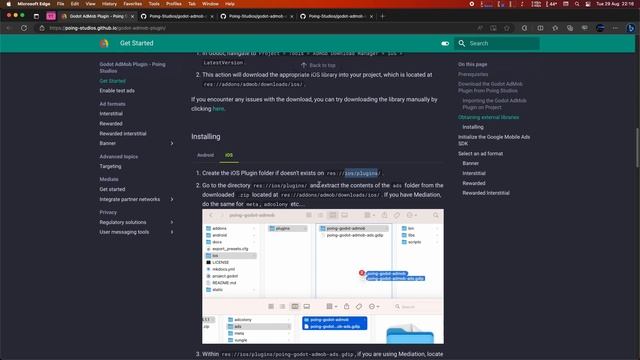The height and width of the screenshot is (360, 640).
Task: Follow the 'here' manual download link
Action: click(x=218, y=109)
